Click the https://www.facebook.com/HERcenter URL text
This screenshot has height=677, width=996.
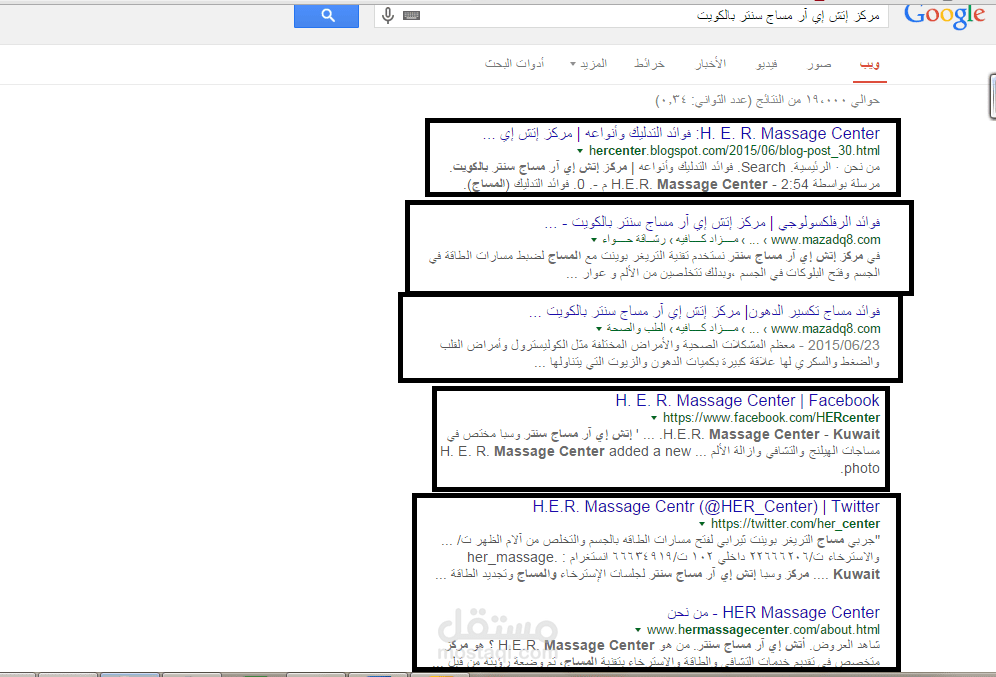[772, 418]
